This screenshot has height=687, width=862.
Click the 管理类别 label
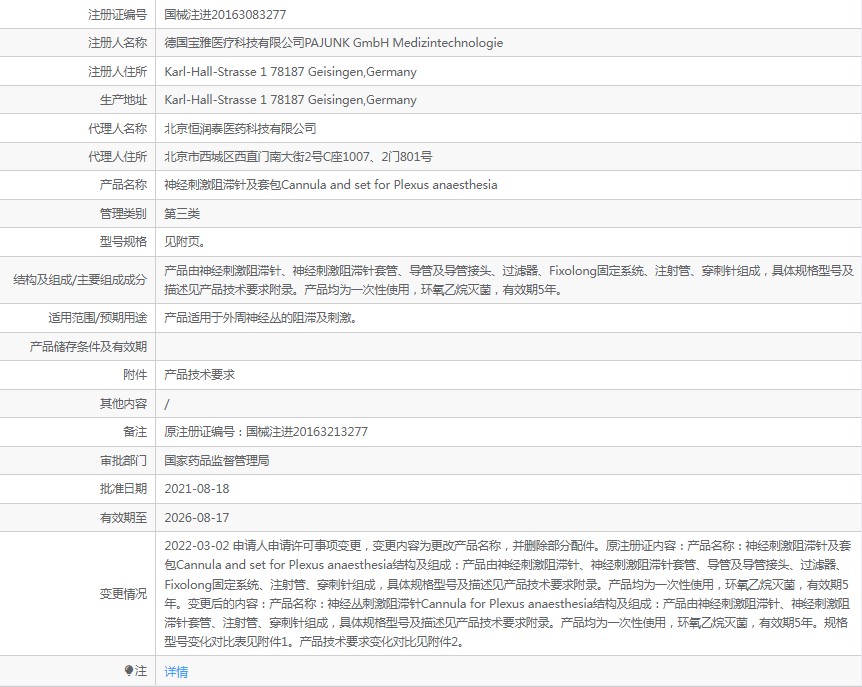(x=124, y=213)
